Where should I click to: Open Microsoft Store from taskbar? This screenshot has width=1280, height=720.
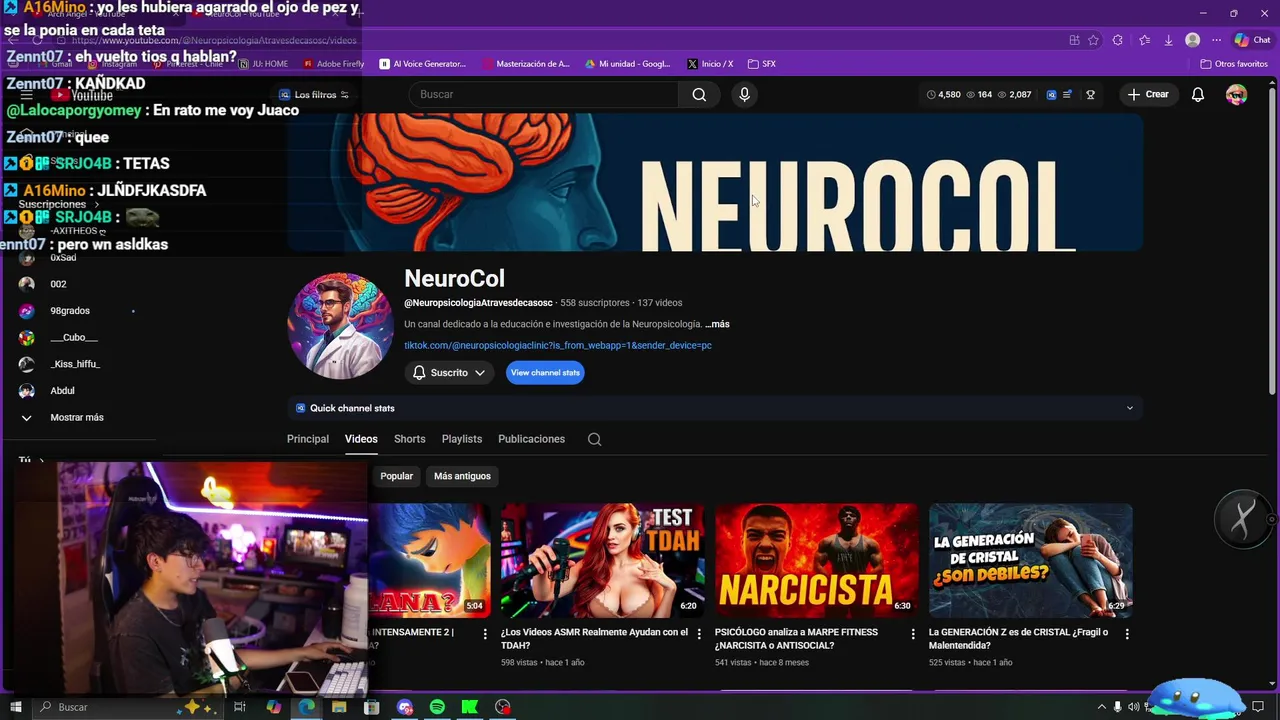click(x=372, y=707)
